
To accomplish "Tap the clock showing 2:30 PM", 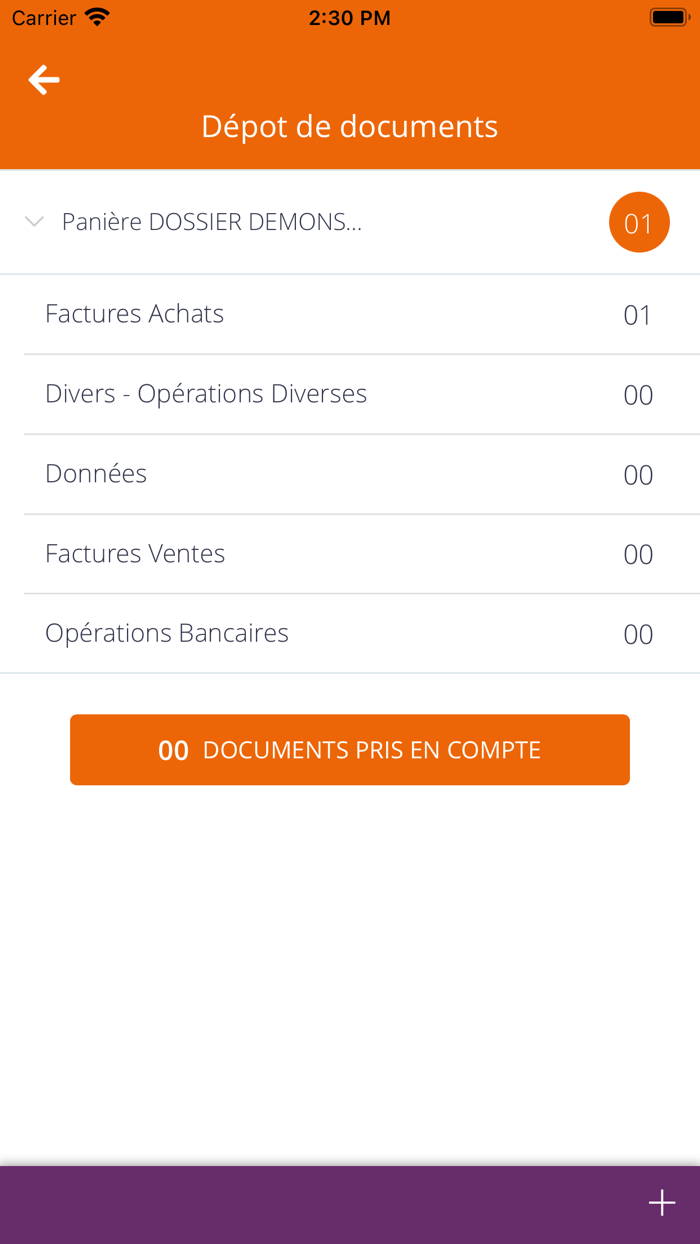I will [350, 17].
